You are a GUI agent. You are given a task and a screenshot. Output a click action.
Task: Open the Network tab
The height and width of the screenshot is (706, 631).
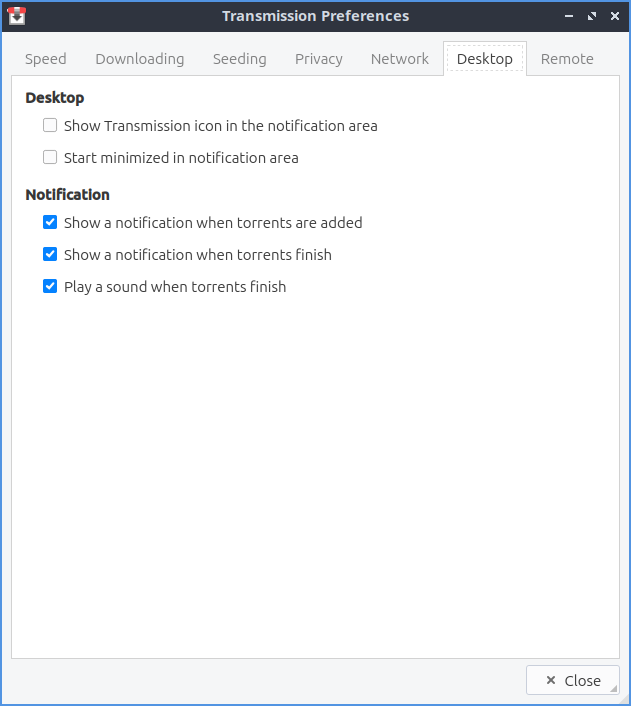(x=400, y=59)
